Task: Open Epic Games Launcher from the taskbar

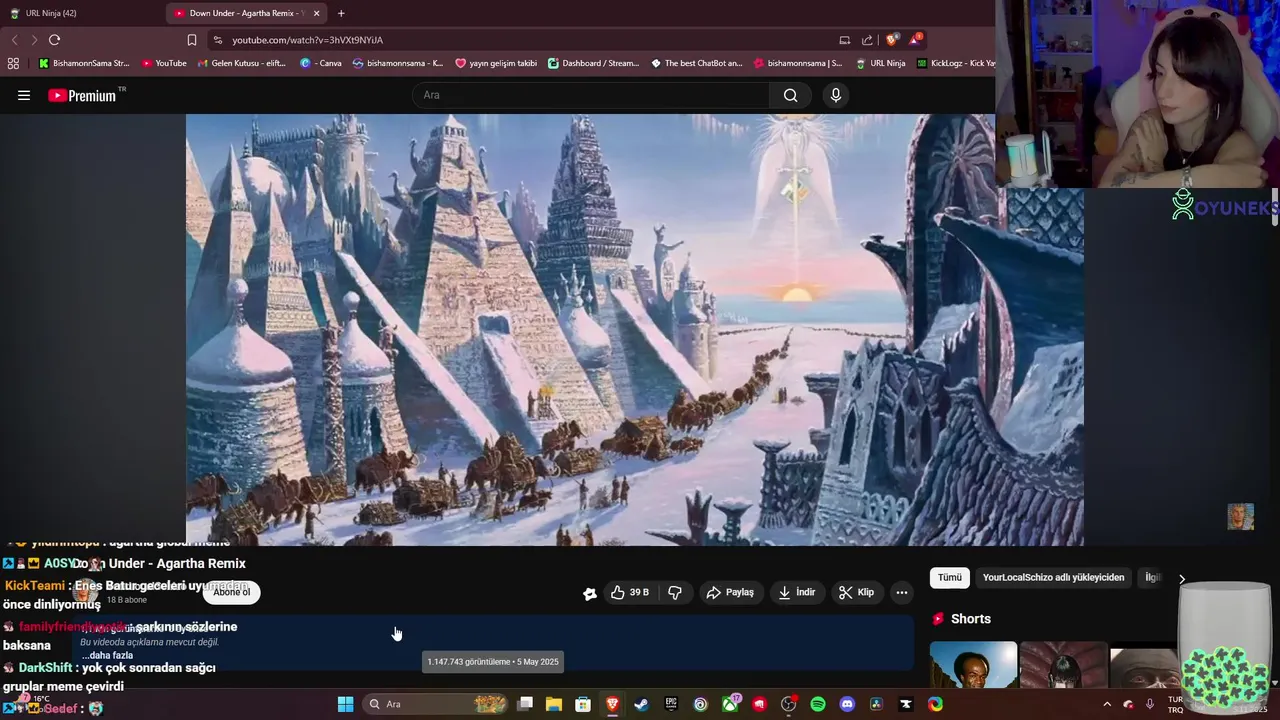Action: [671, 704]
